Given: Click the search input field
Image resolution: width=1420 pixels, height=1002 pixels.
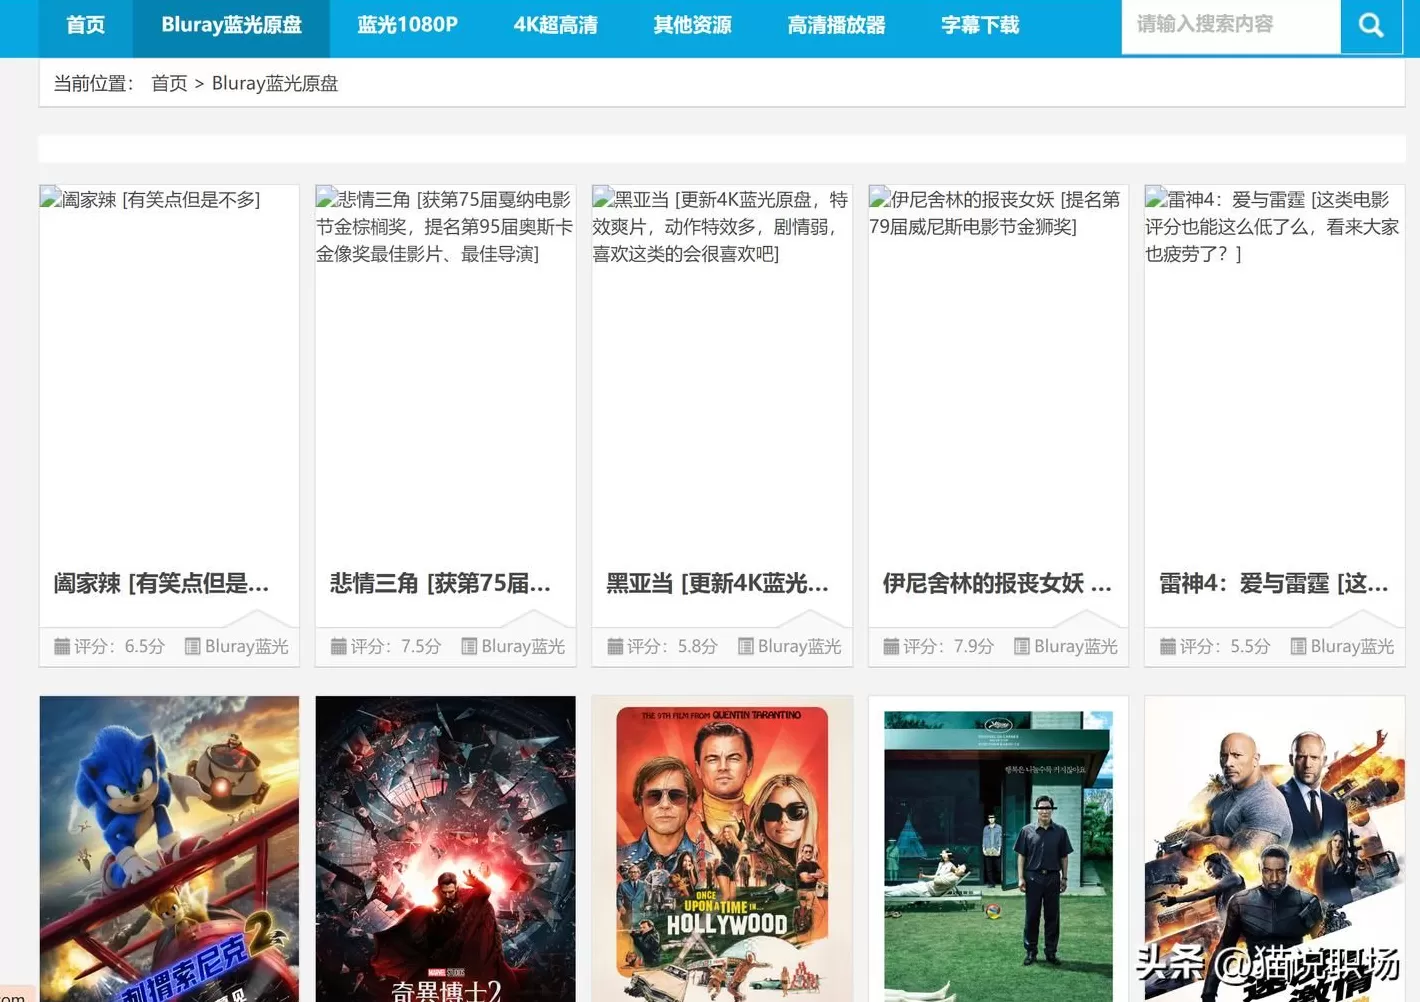Looking at the screenshot, I should coord(1229,25).
